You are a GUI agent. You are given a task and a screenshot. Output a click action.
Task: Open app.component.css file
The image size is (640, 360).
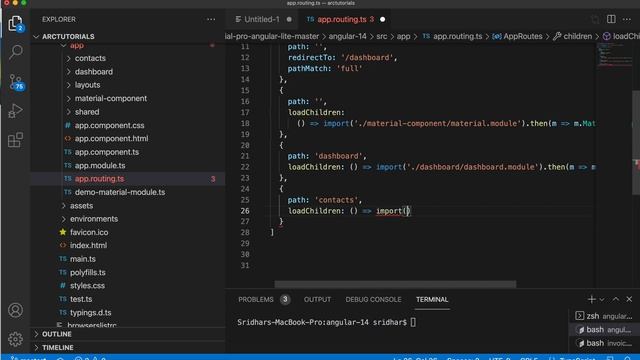point(109,125)
